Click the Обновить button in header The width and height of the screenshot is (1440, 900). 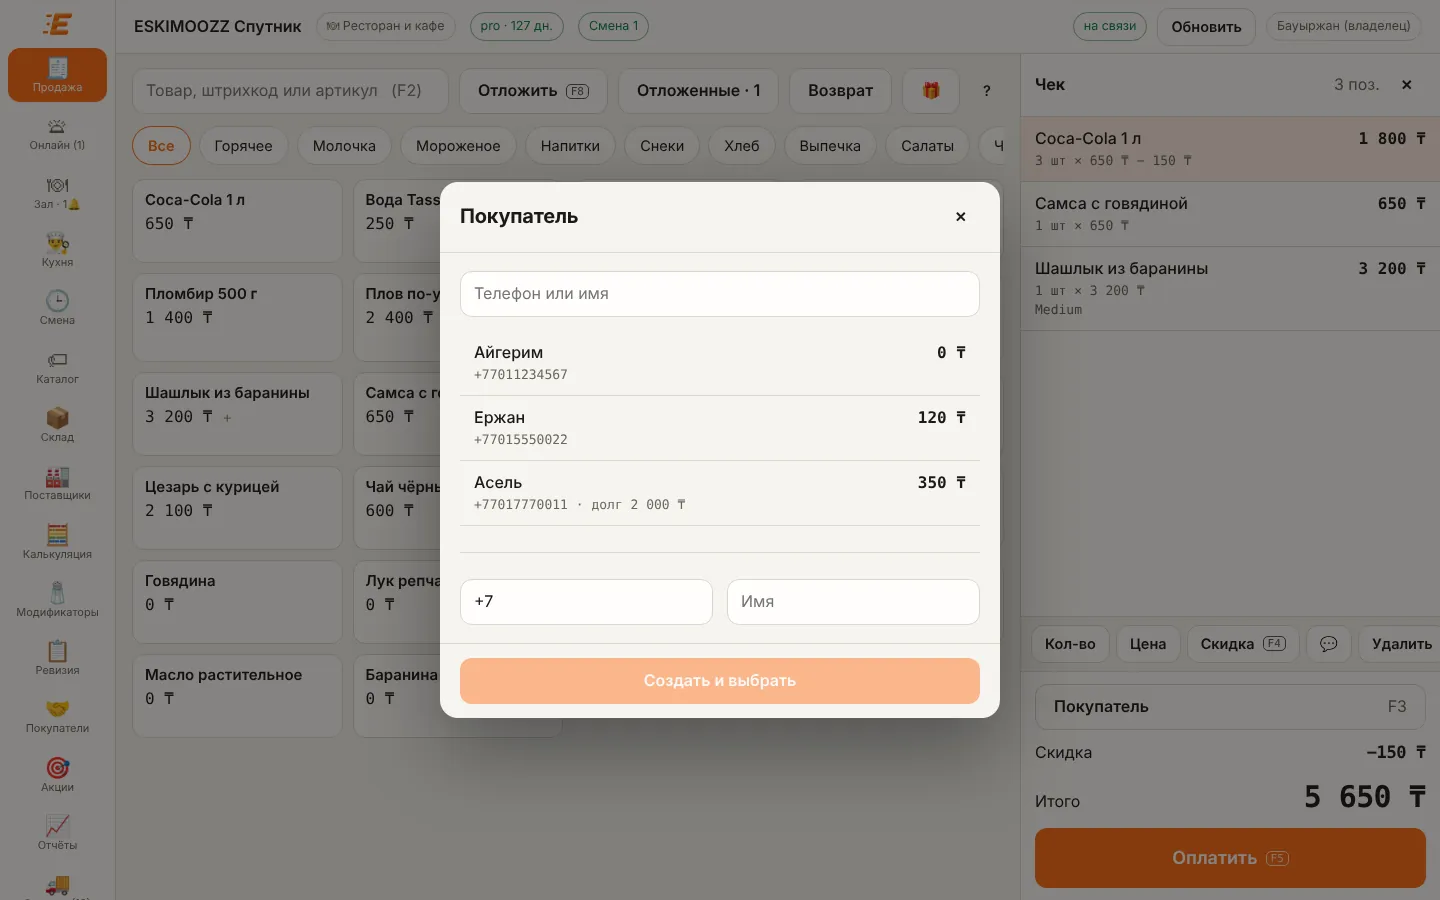tap(1206, 27)
